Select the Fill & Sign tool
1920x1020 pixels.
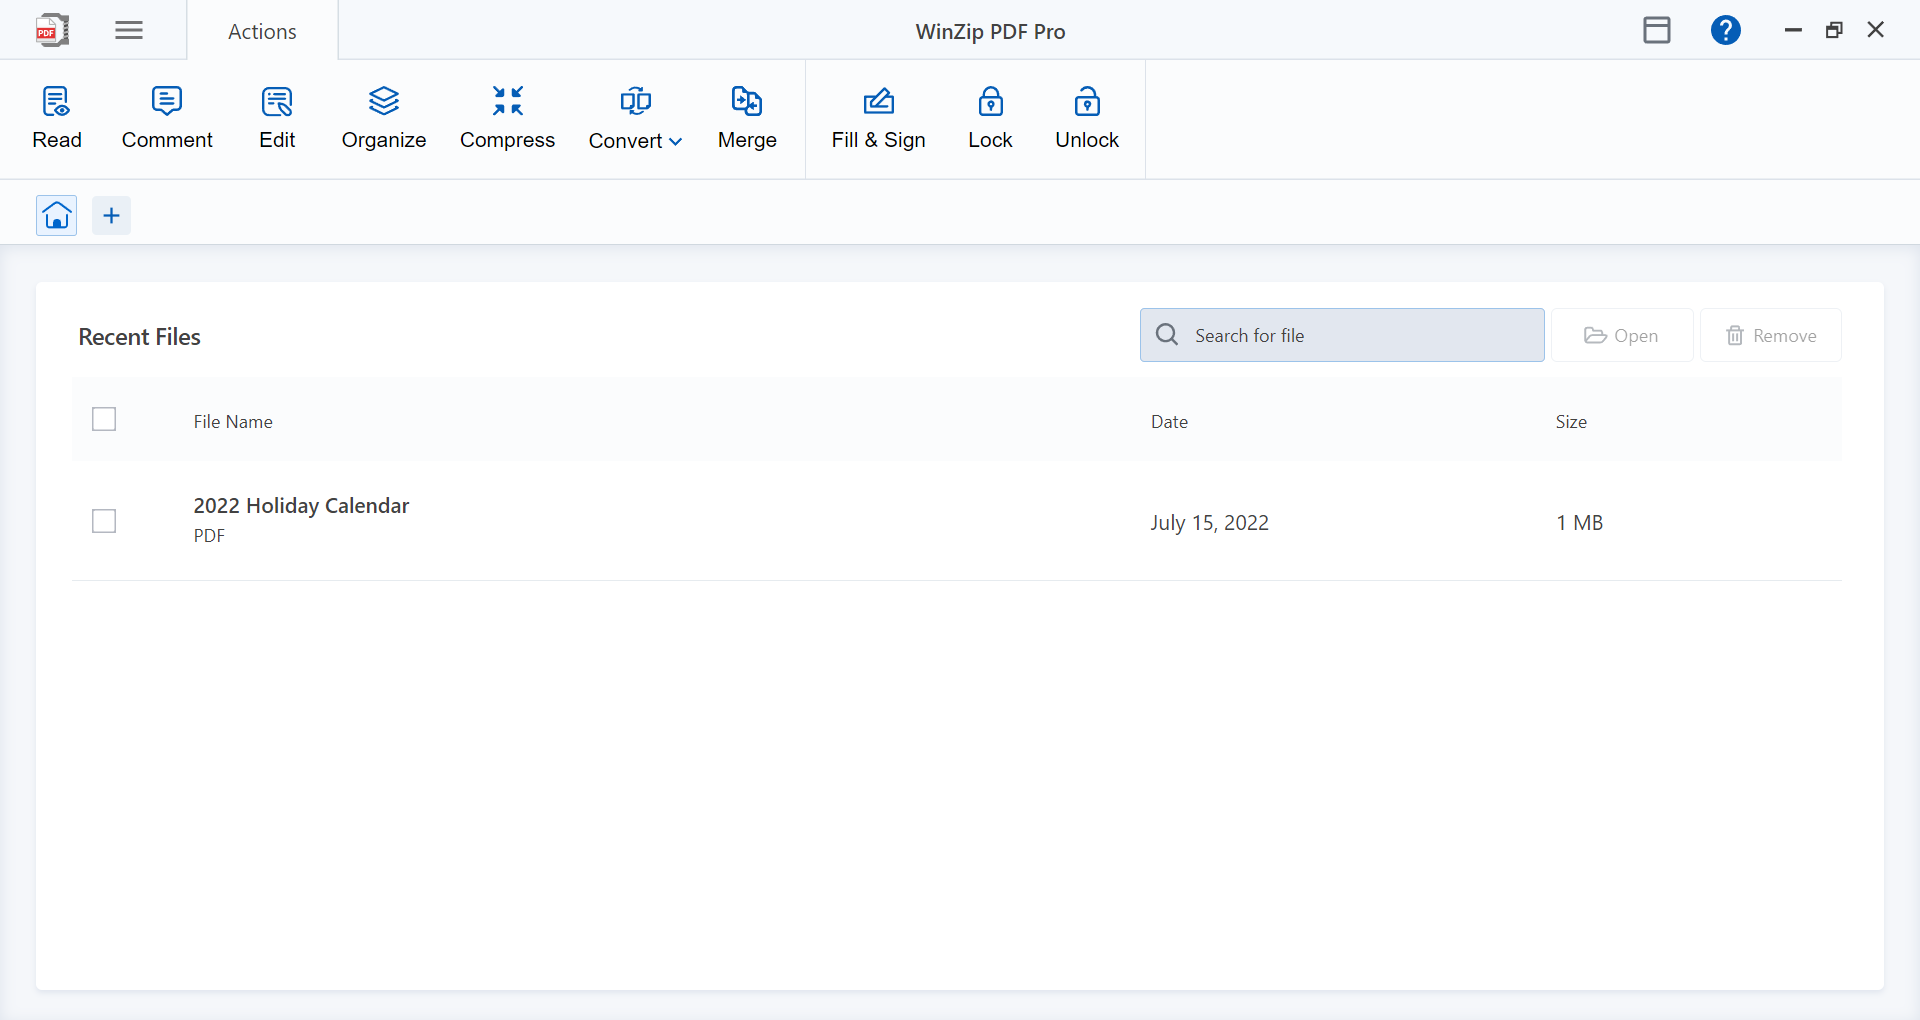(878, 117)
